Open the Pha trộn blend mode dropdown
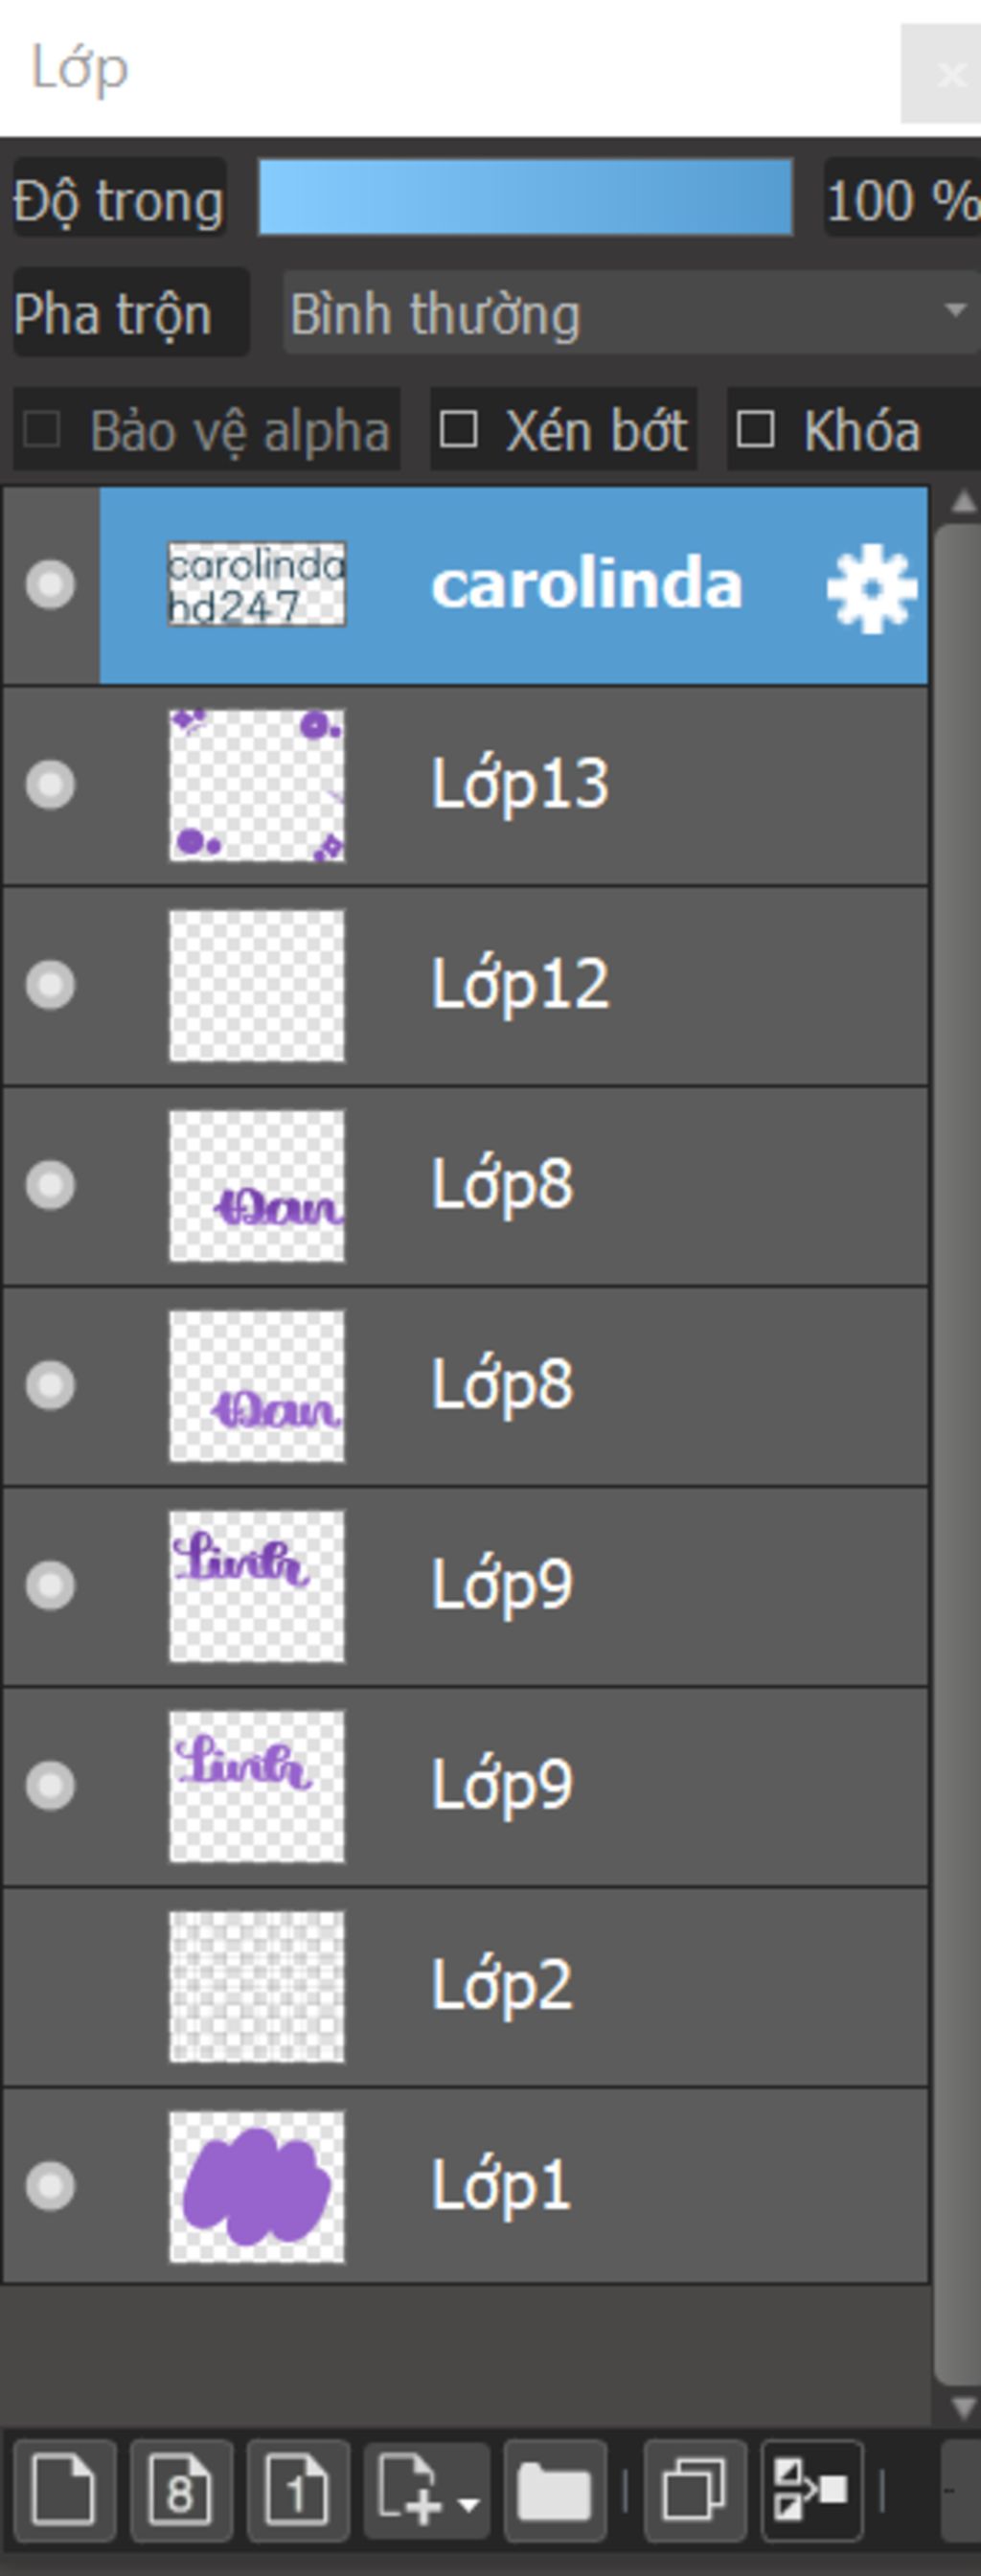 [630, 313]
